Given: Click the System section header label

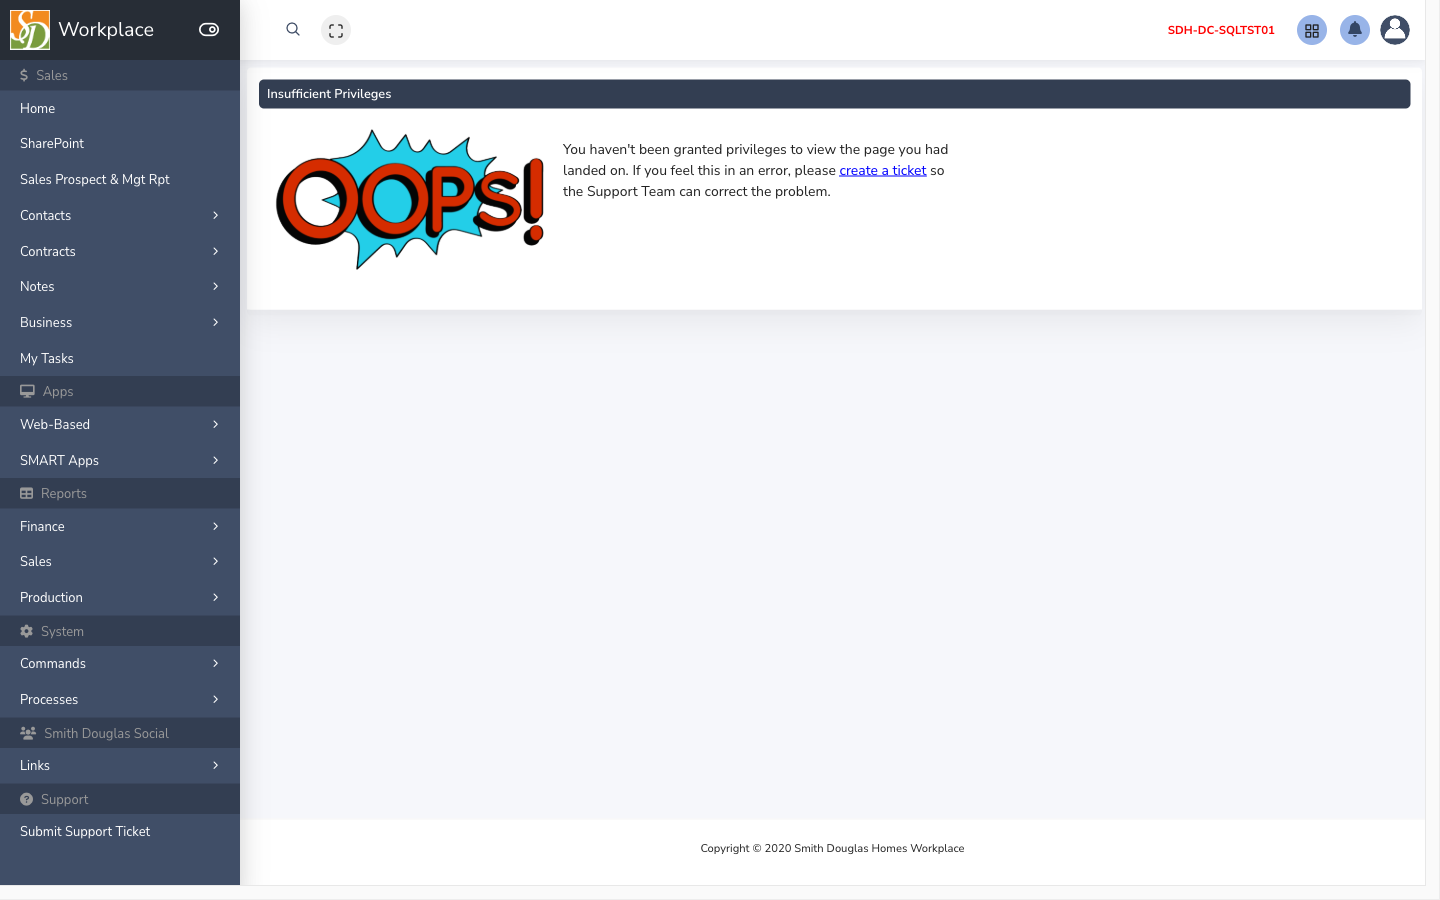Looking at the screenshot, I should tap(62, 631).
